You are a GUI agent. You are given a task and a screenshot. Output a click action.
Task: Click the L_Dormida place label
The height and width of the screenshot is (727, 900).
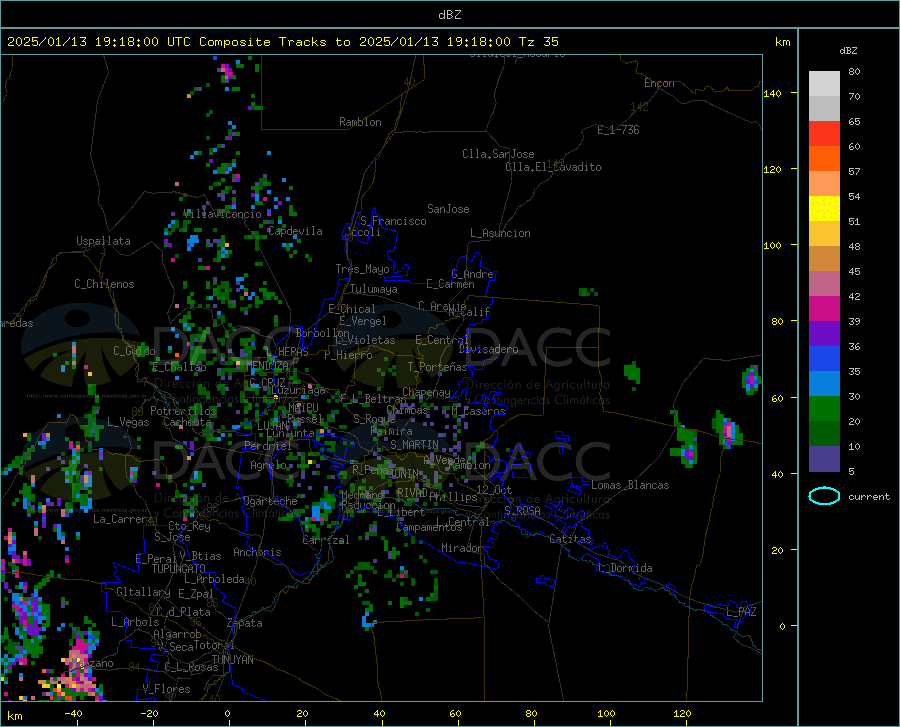tap(626, 568)
